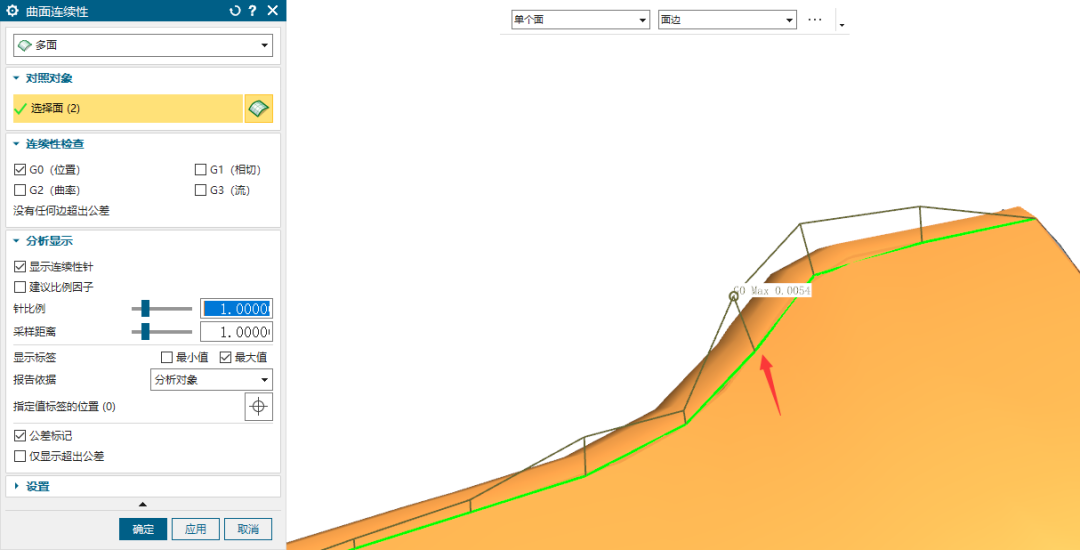The width and height of the screenshot is (1080, 550).
Task: Click the select face icon button
Action: pyautogui.click(x=259, y=108)
